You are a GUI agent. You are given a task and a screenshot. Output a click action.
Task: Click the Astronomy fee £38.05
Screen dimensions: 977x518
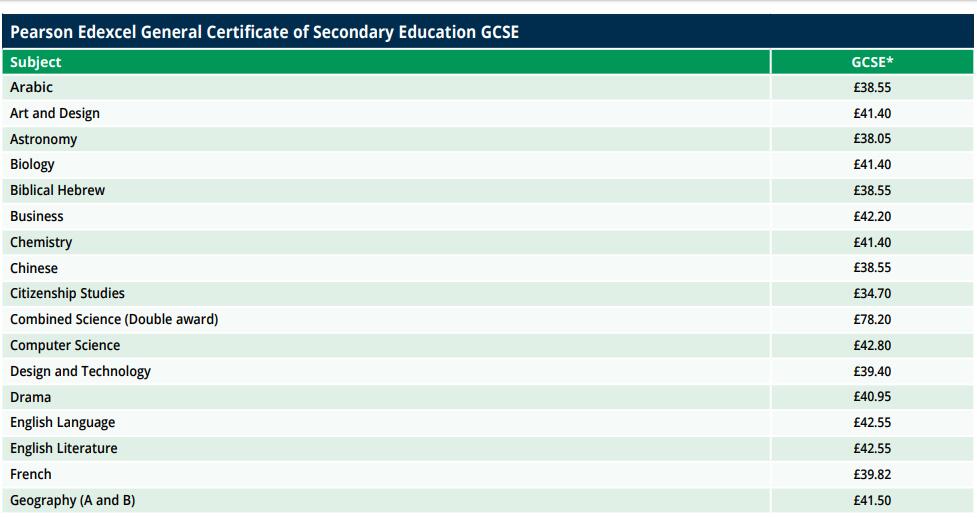872,139
